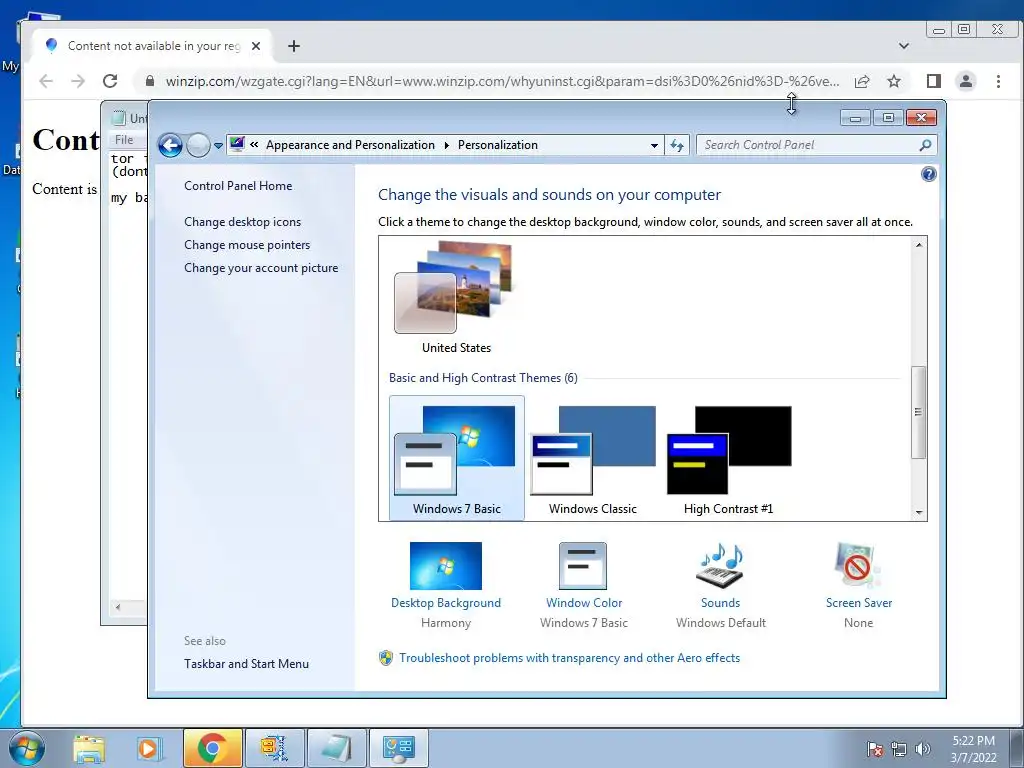Switch to Chrome in taskbar
The height and width of the screenshot is (768, 1024).
pos(212,748)
